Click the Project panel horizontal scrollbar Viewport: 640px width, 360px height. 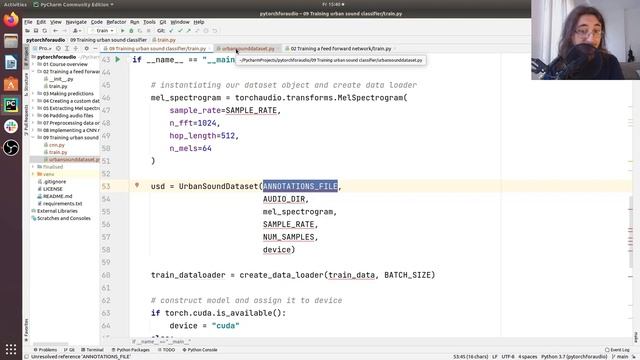(51, 344)
